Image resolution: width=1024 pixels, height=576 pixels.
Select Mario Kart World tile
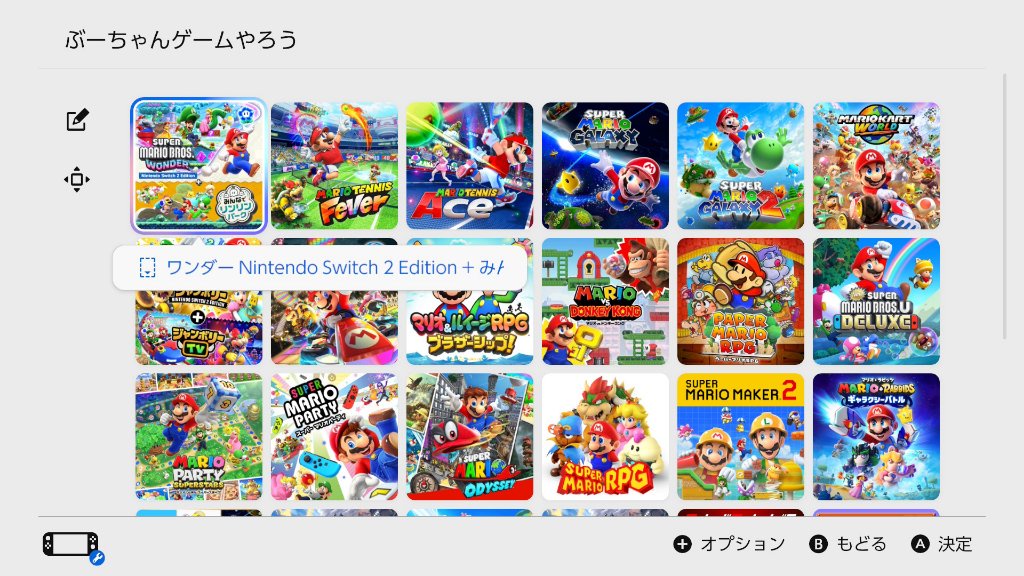(x=876, y=166)
